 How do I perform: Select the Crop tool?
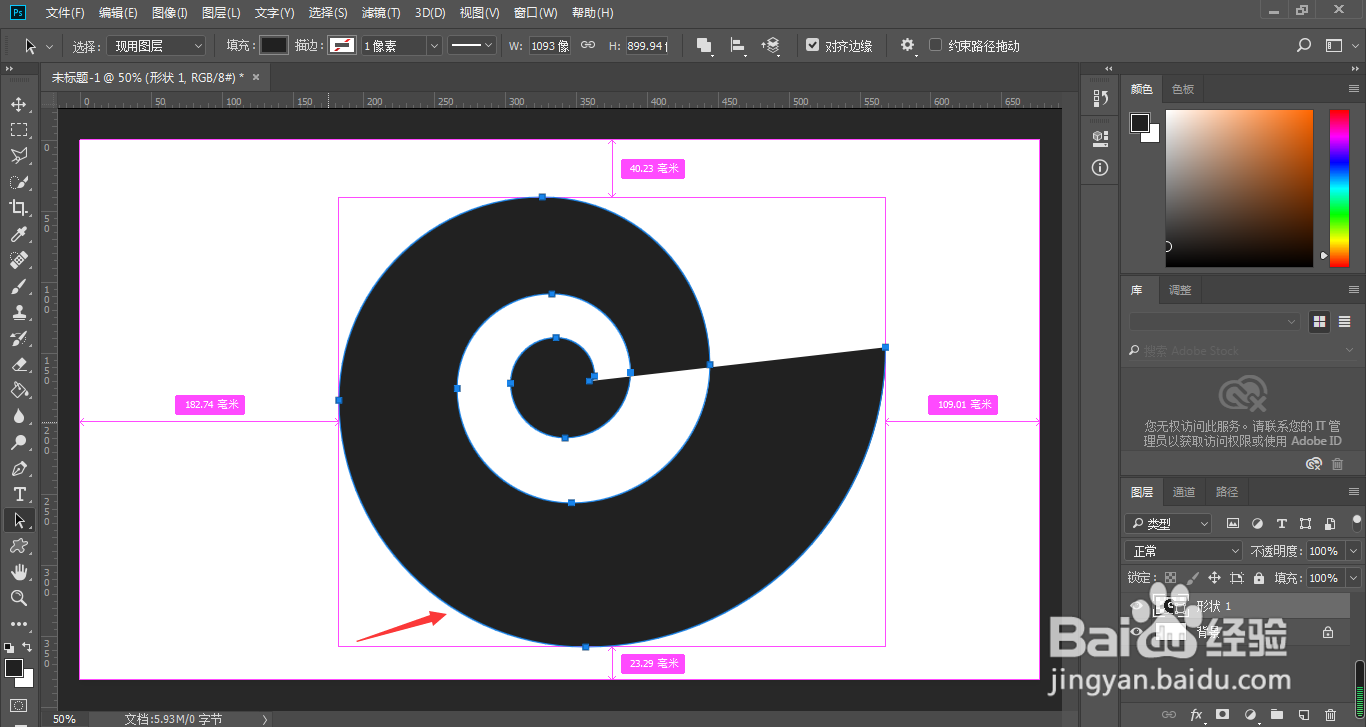click(x=18, y=208)
